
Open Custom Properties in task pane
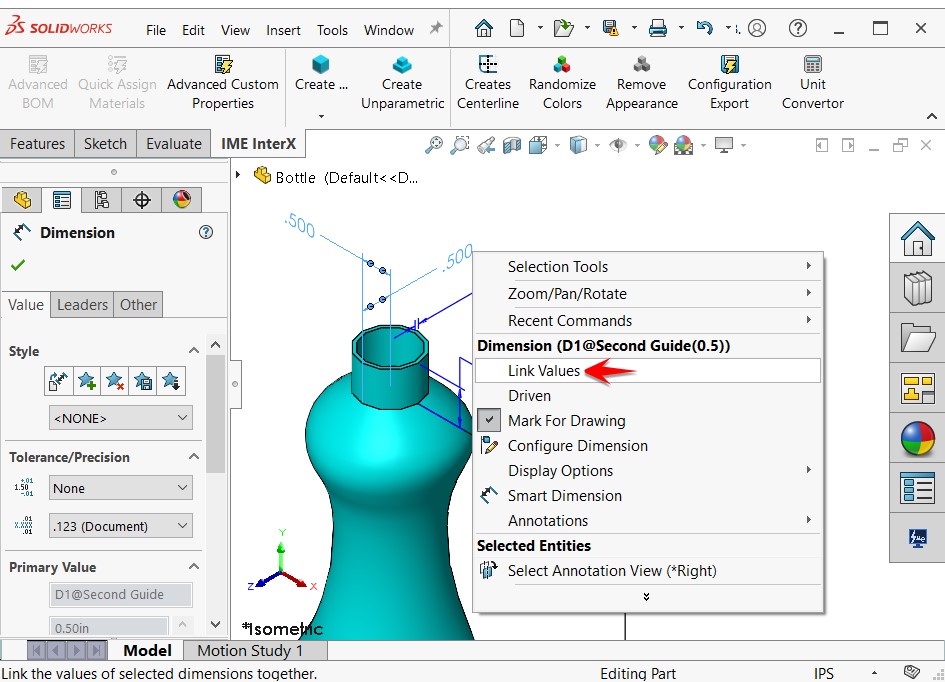917,488
